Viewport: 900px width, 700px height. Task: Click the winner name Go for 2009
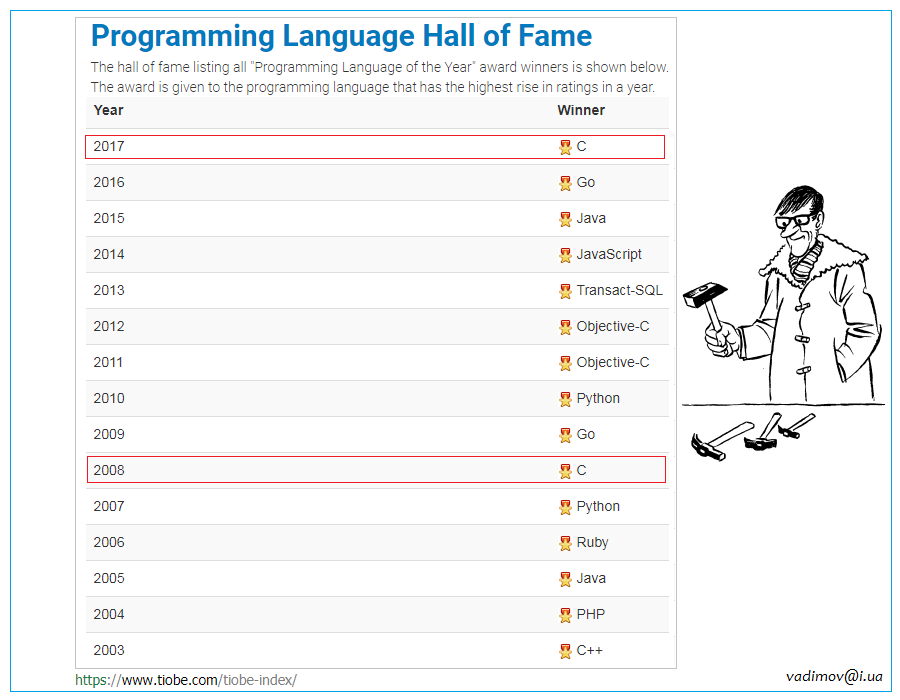[585, 434]
